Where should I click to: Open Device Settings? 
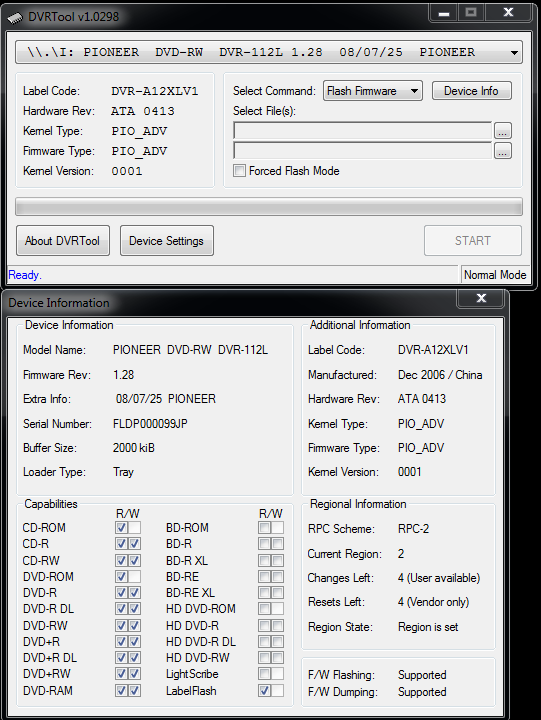pyautogui.click(x=166, y=241)
